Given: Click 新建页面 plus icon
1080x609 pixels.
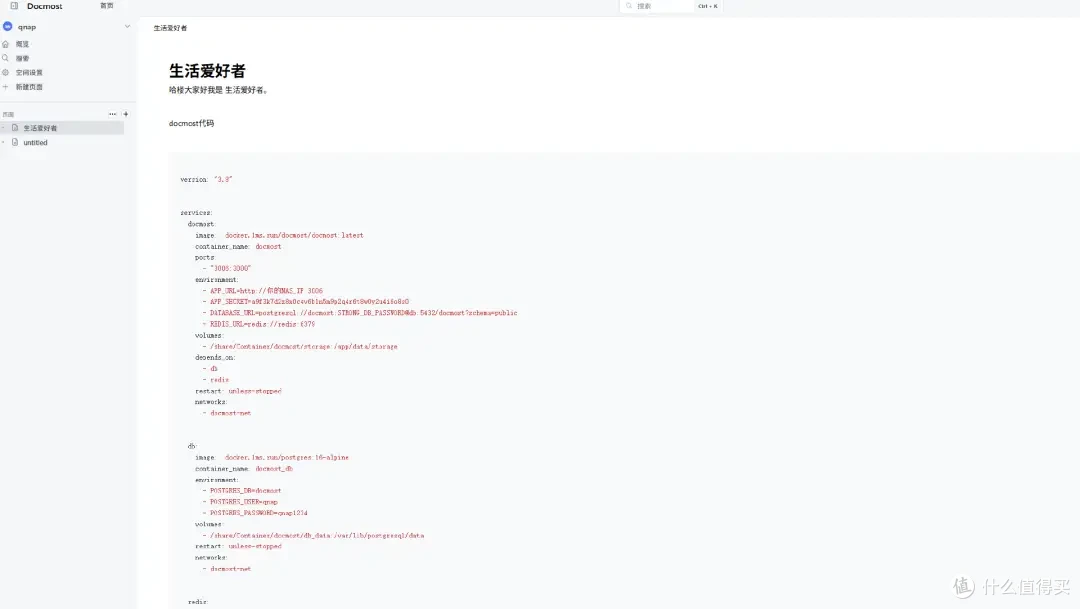Looking at the screenshot, I should tap(6, 87).
